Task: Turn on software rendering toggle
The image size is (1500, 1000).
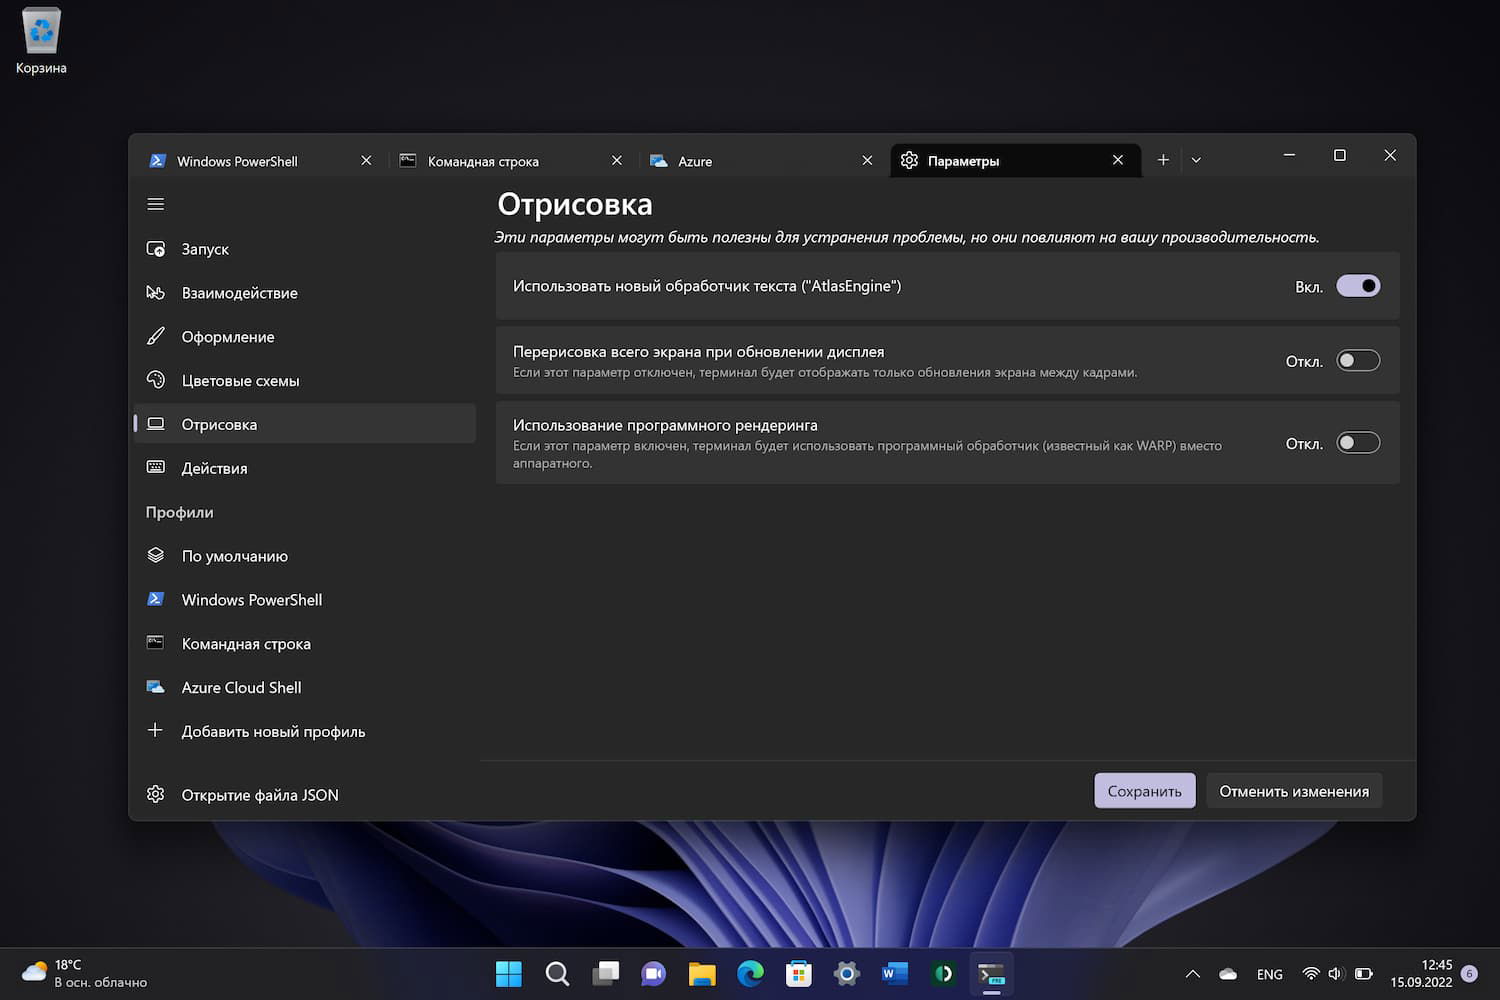Action: pyautogui.click(x=1358, y=443)
